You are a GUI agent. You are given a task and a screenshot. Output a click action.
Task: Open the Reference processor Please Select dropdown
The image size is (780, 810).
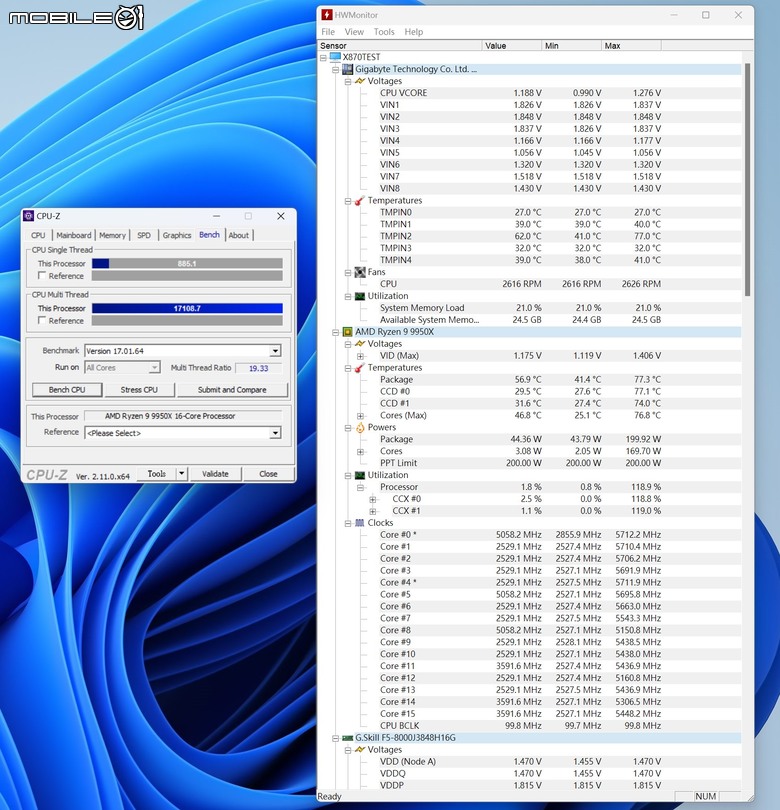click(275, 433)
